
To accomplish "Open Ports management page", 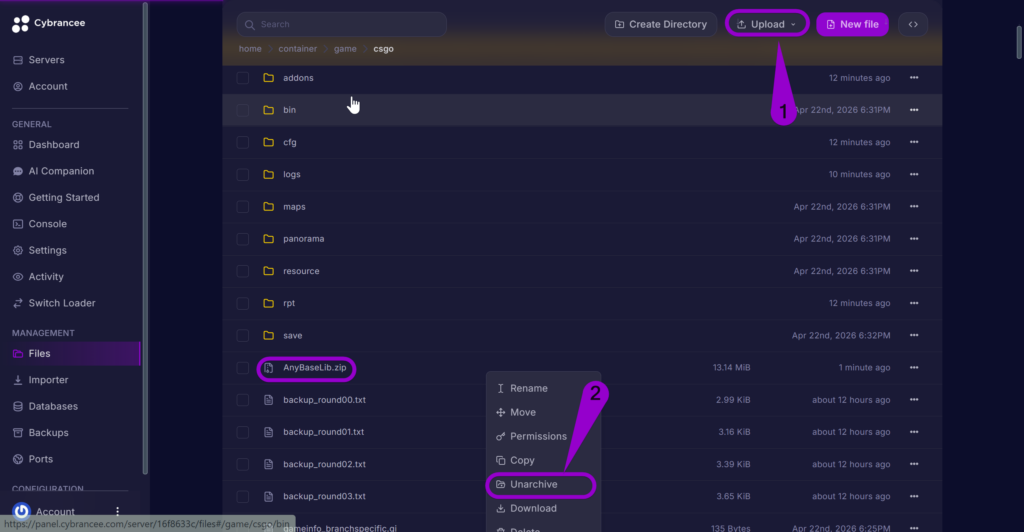I will click(33, 460).
